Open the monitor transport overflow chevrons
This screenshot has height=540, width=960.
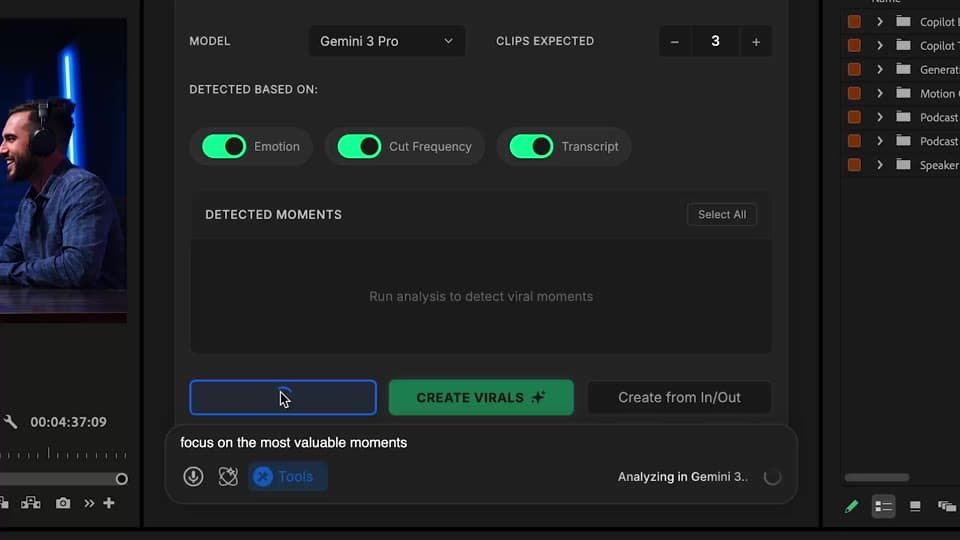89,503
